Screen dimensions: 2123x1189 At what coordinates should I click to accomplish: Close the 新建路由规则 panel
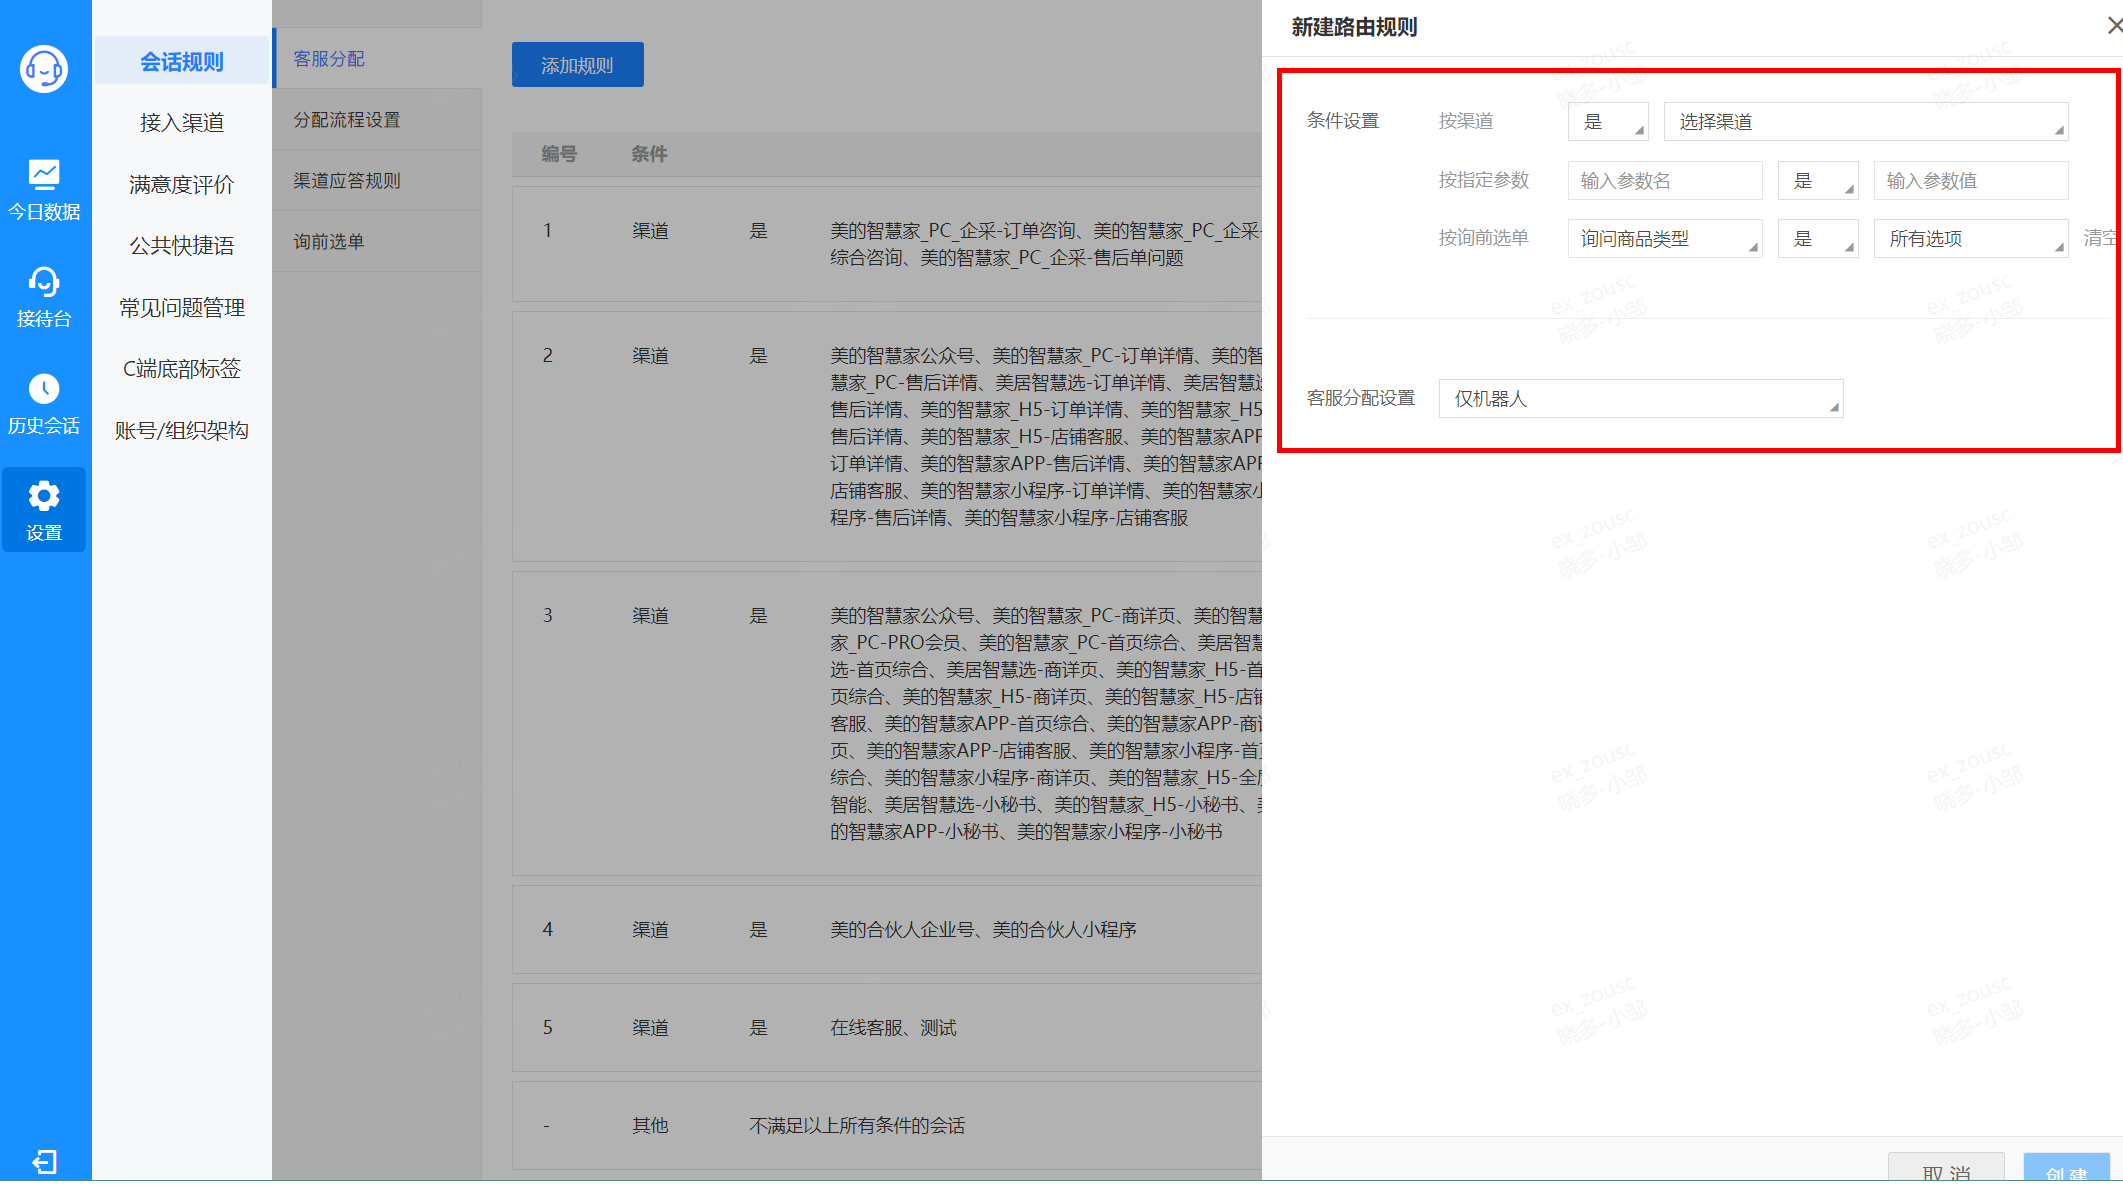2114,26
